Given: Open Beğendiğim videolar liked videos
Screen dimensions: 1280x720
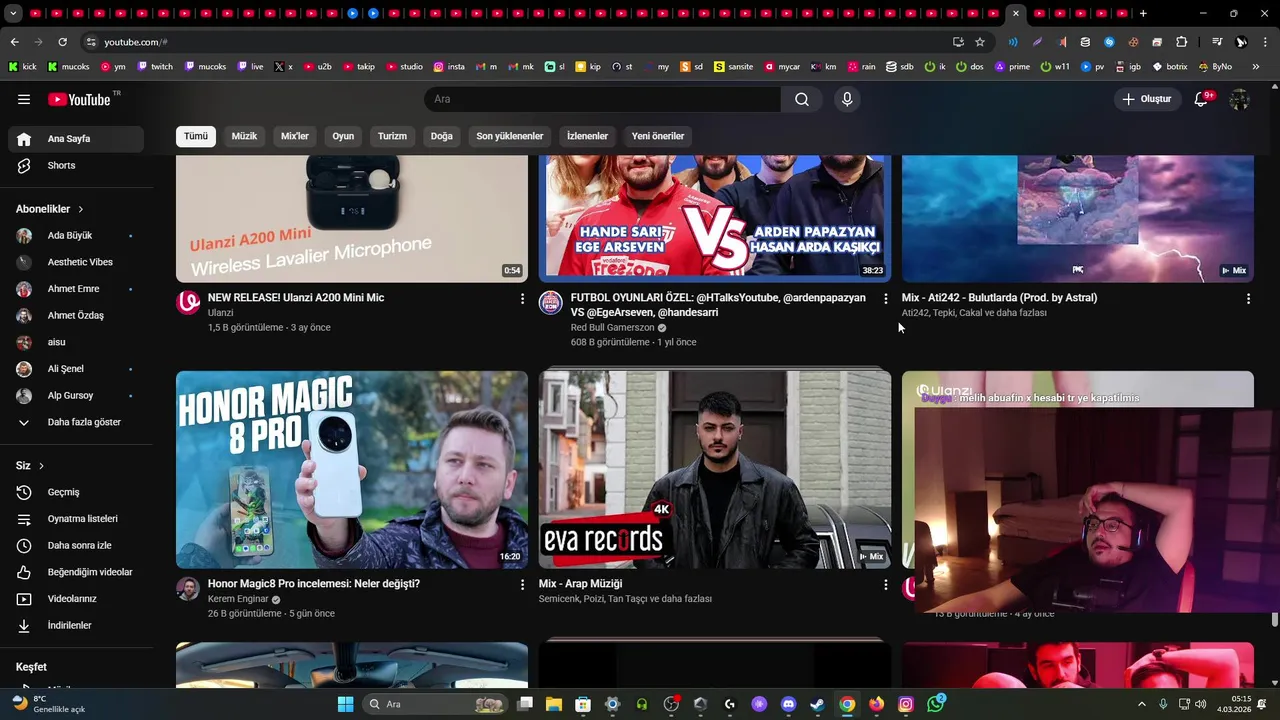Looking at the screenshot, I should tap(76, 572).
